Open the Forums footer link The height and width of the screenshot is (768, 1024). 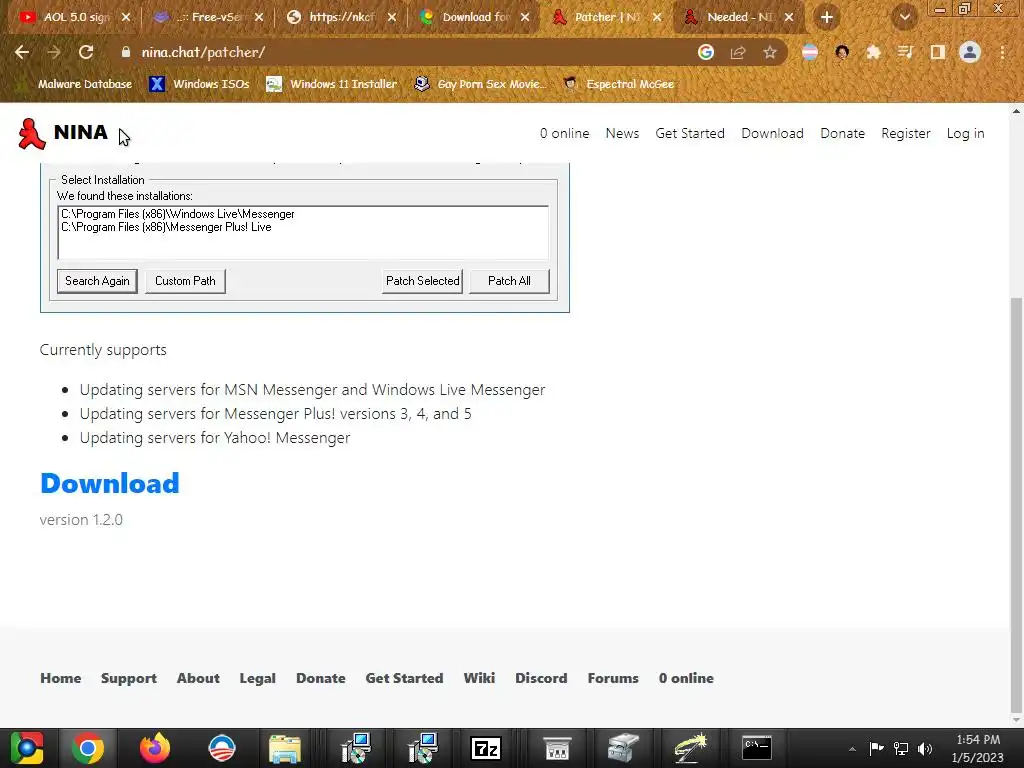point(613,678)
